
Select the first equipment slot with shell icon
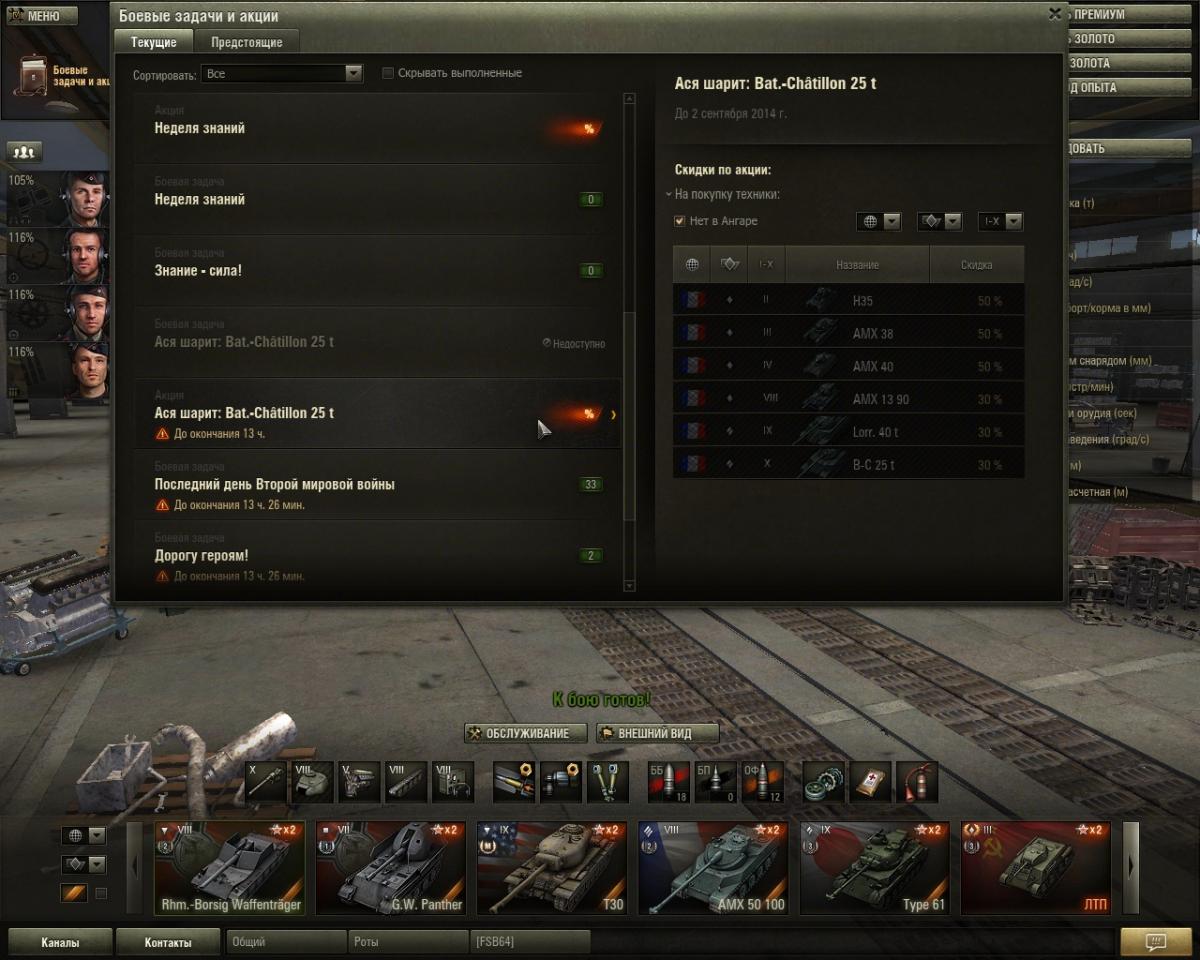[515, 781]
